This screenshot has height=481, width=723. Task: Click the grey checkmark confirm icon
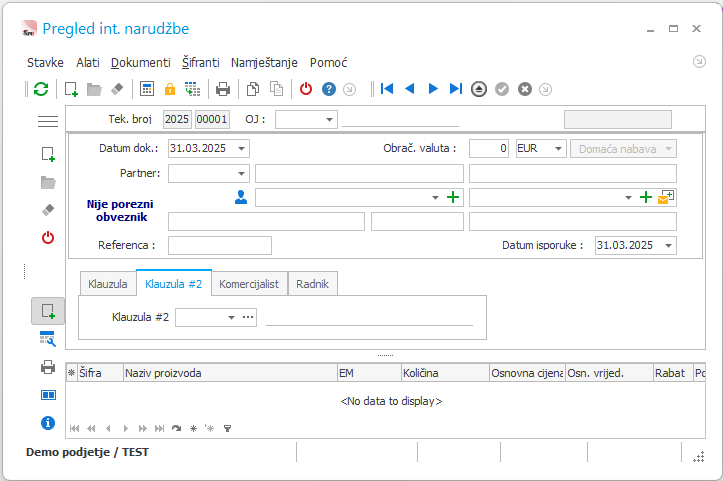pos(502,89)
